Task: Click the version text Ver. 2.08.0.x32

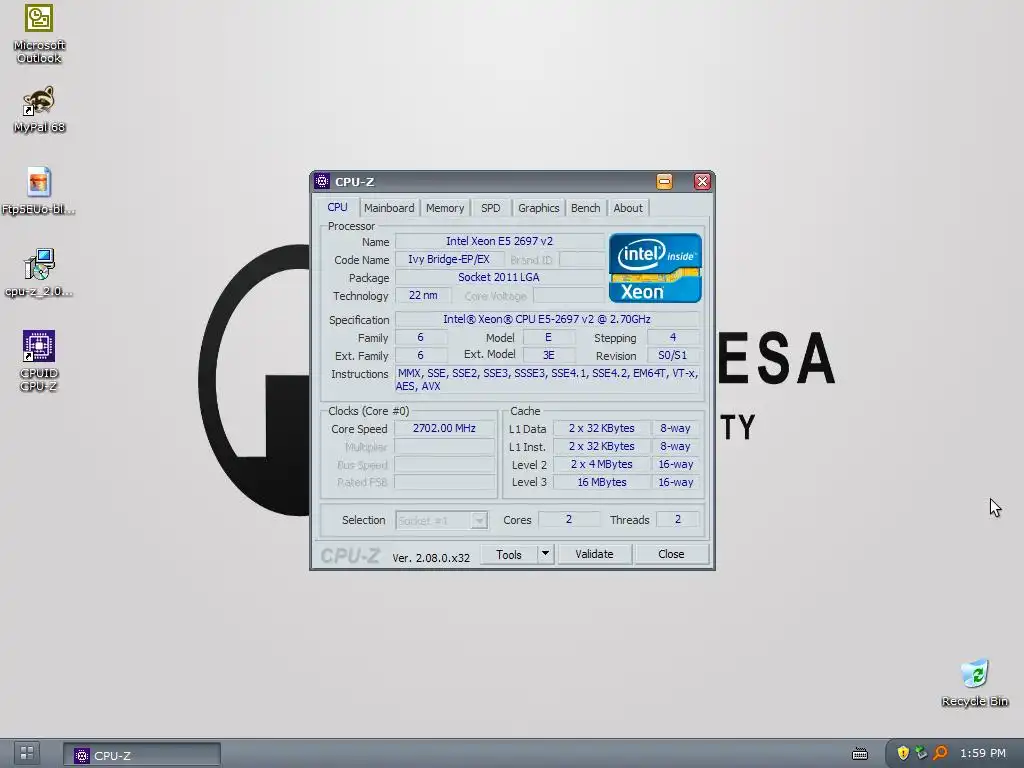Action: 431,558
